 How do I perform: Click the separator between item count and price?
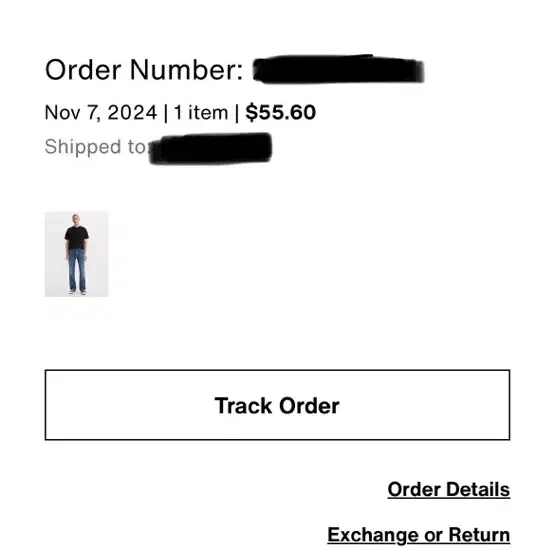[x=237, y=113]
